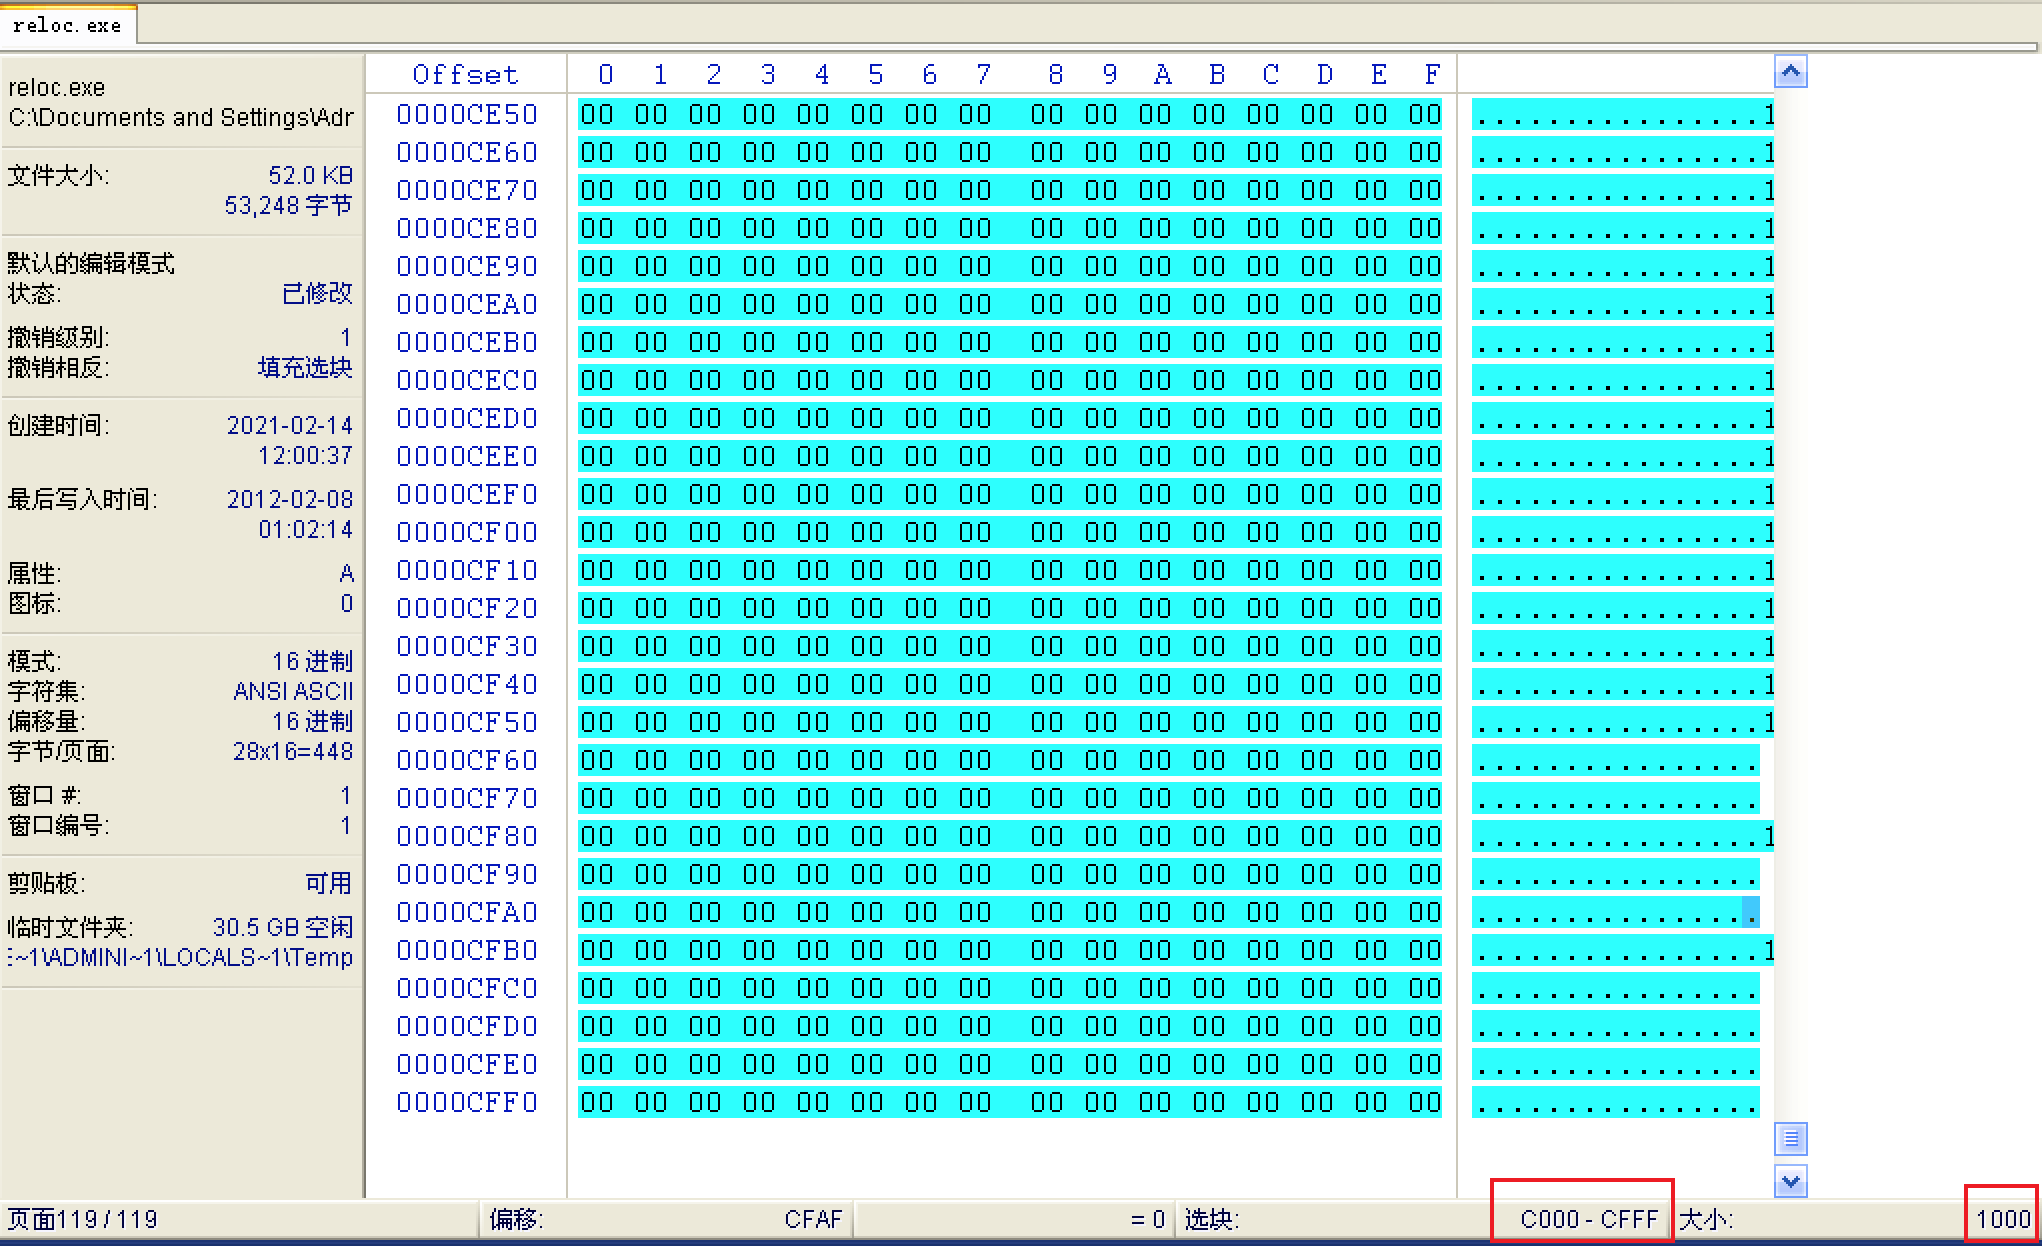The width and height of the screenshot is (2042, 1246).
Task: Click the hex column header 0
Action: click(605, 75)
